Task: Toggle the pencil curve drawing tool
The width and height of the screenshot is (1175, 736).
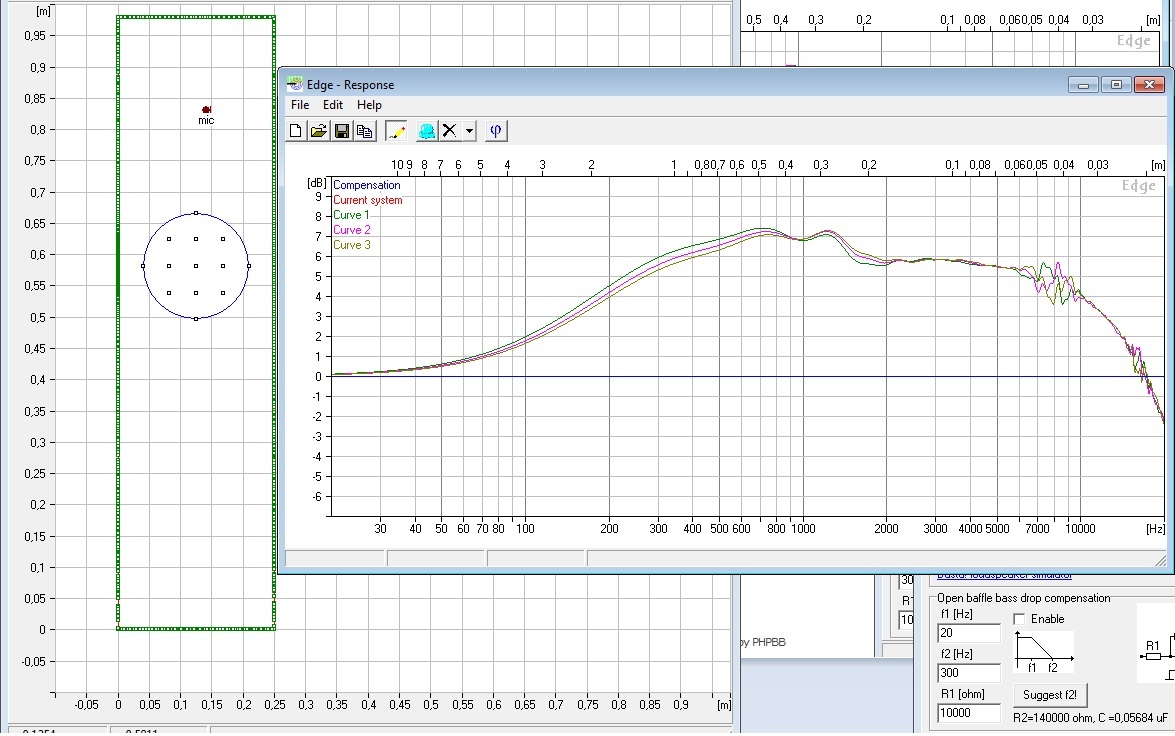Action: (x=396, y=131)
